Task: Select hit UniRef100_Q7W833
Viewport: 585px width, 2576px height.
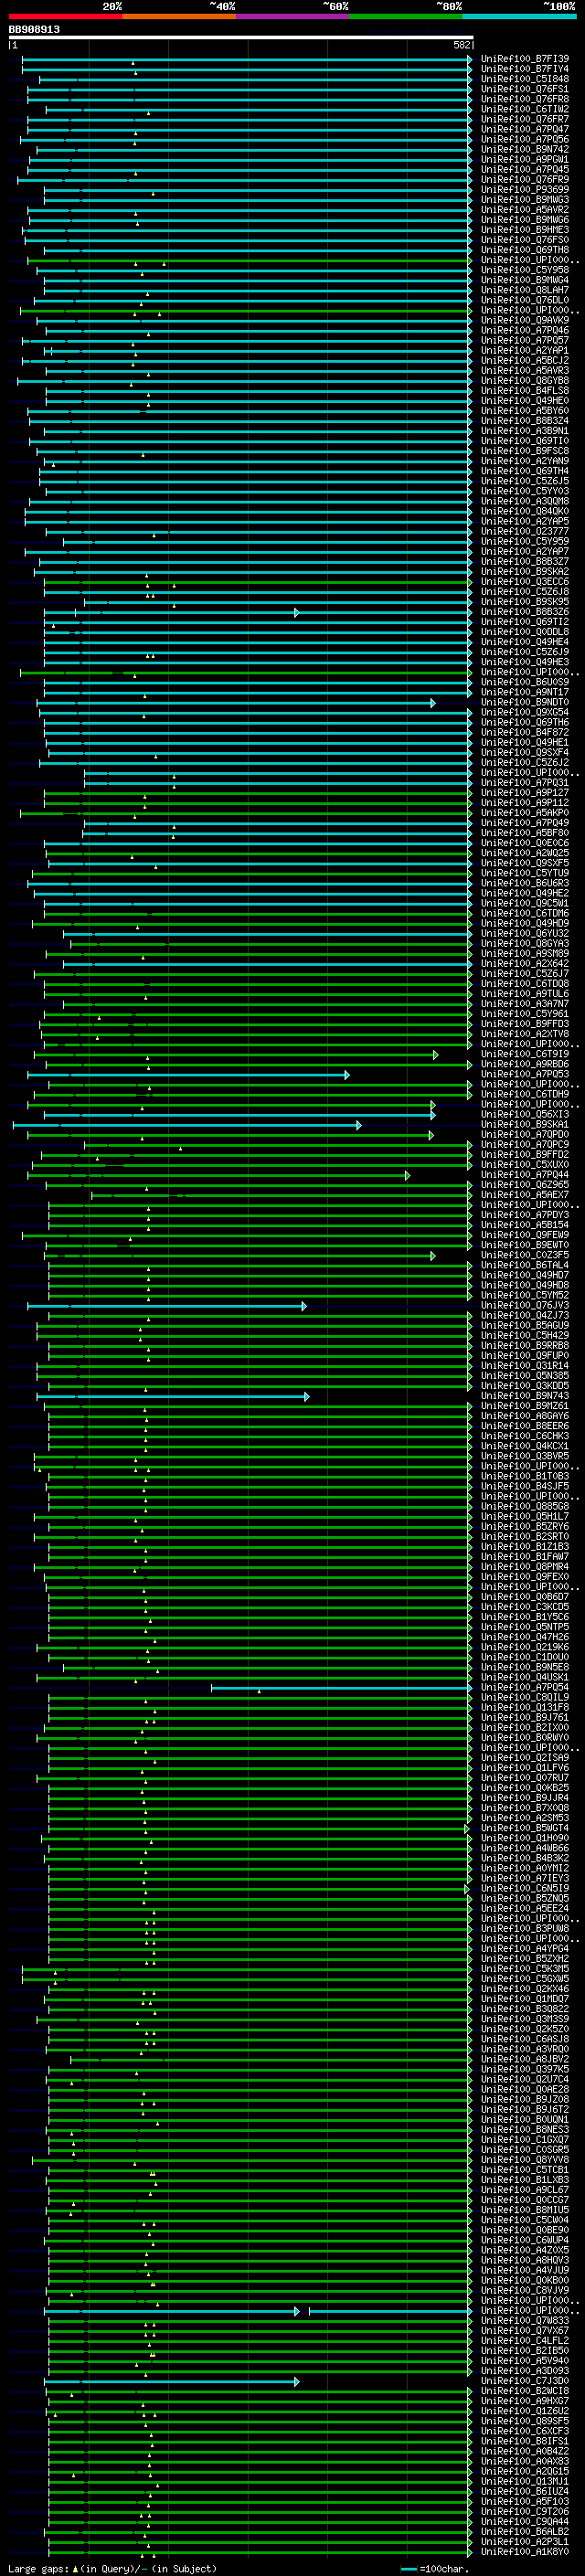Action: pos(525,2321)
